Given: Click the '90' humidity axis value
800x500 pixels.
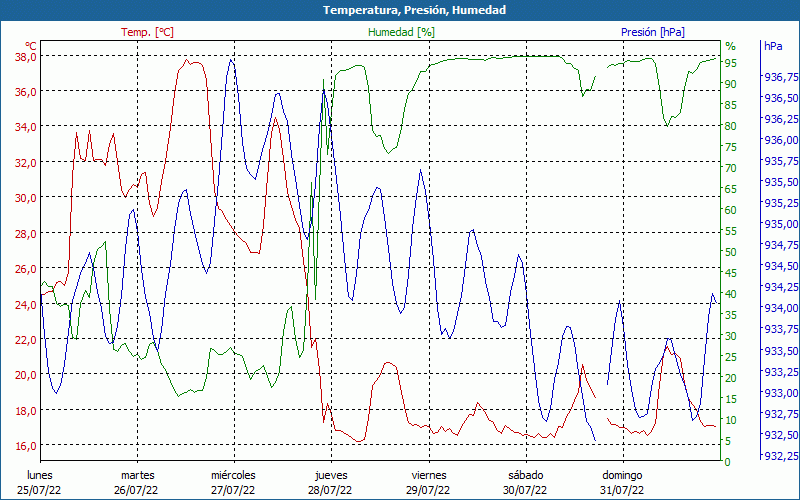Looking at the screenshot, I should pos(731,84).
